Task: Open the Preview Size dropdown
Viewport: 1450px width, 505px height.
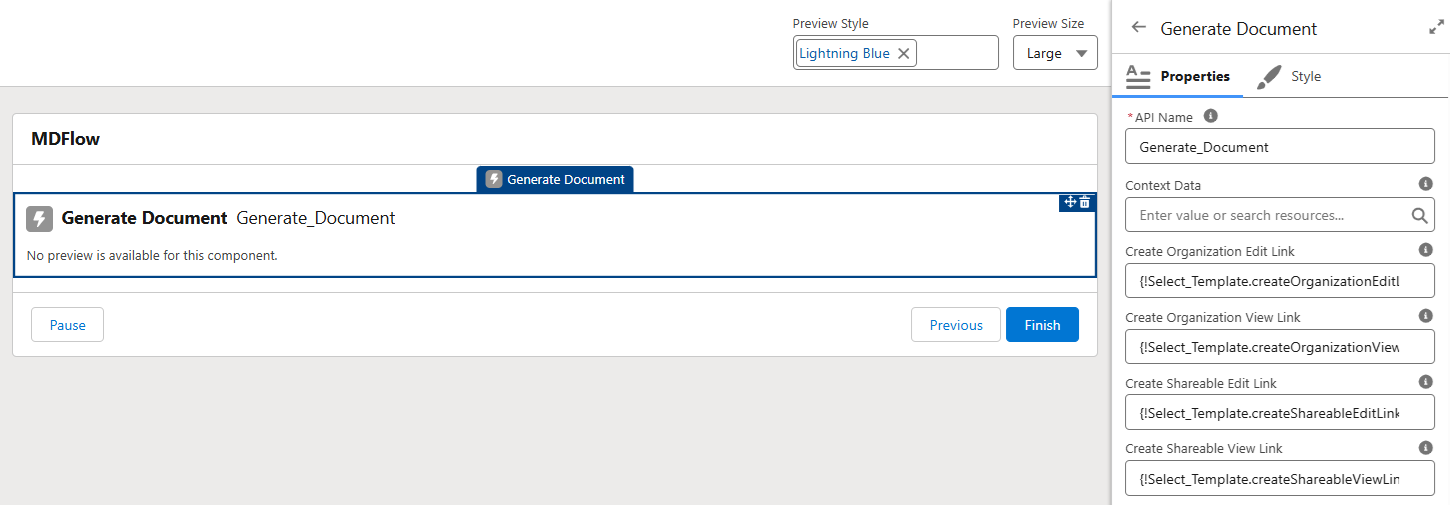Action: click(x=1055, y=53)
